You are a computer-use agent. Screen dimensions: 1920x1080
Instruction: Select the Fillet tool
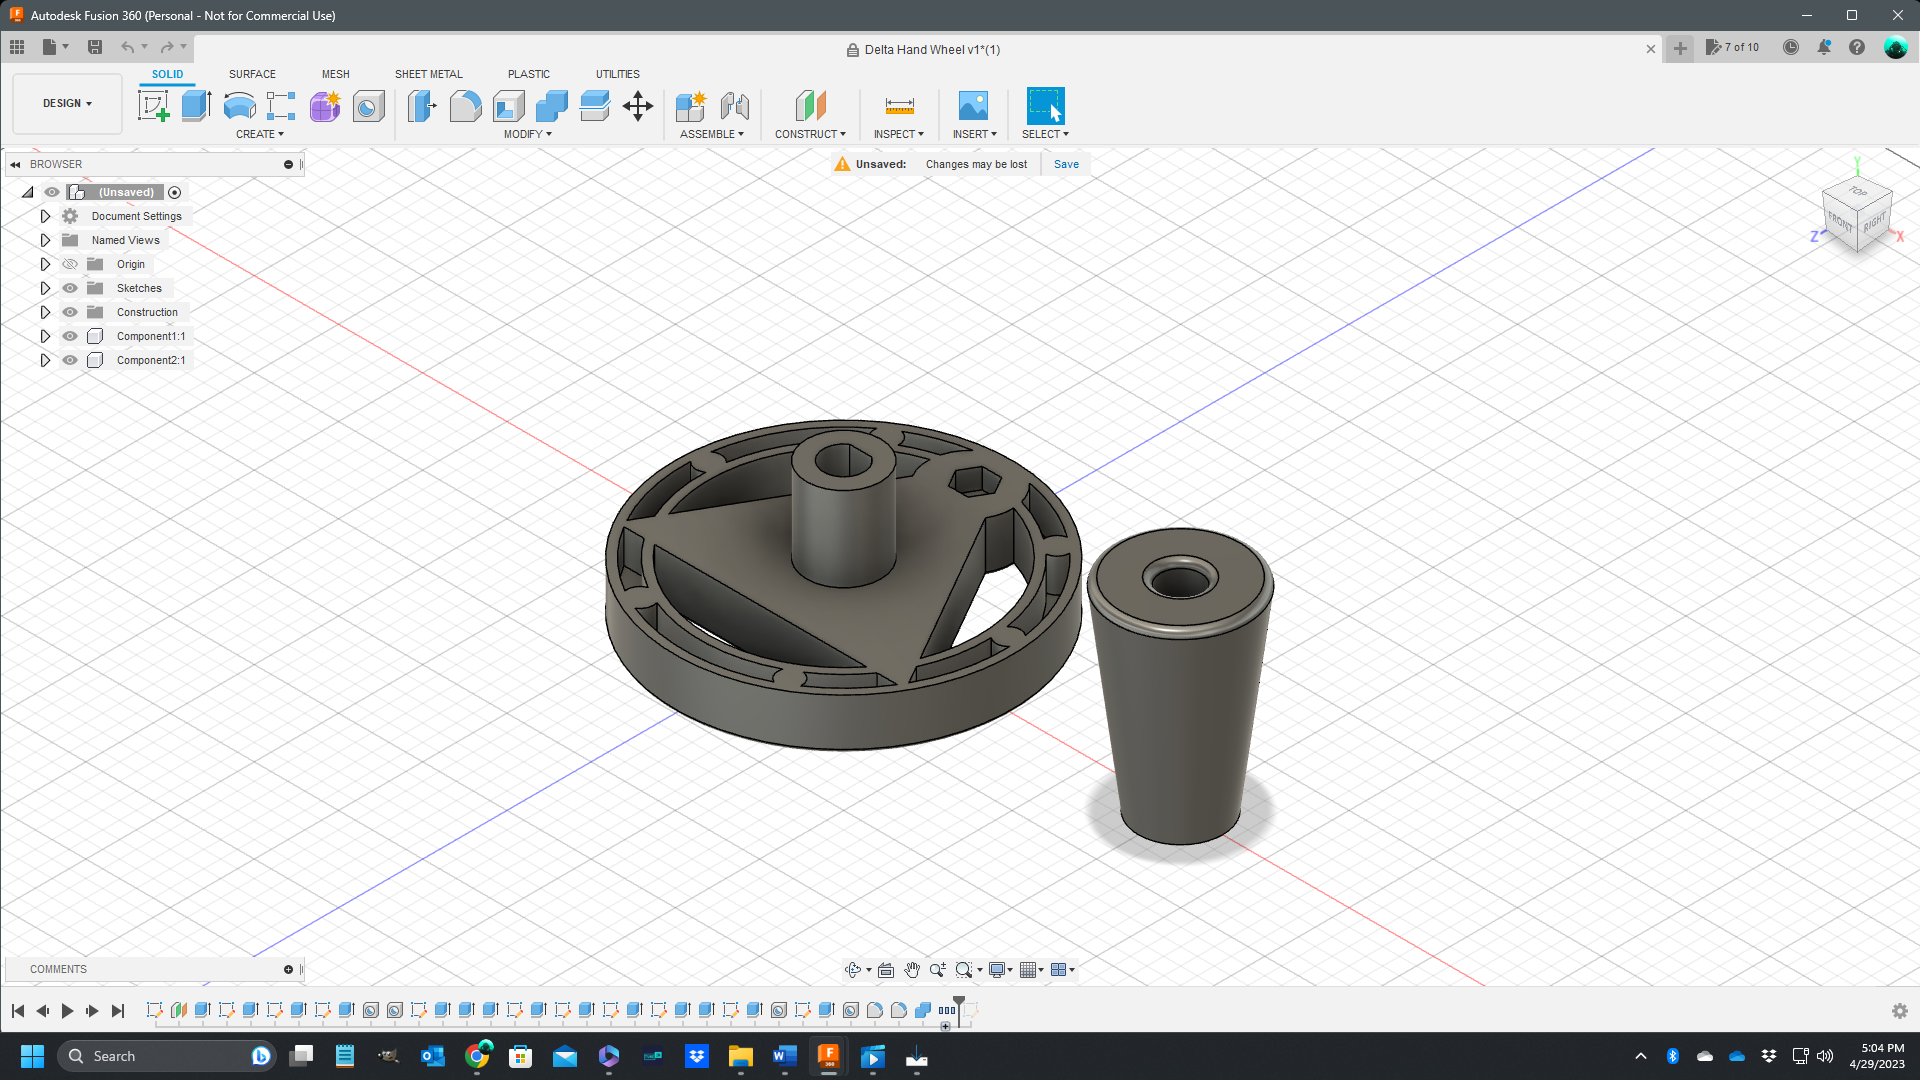(465, 106)
